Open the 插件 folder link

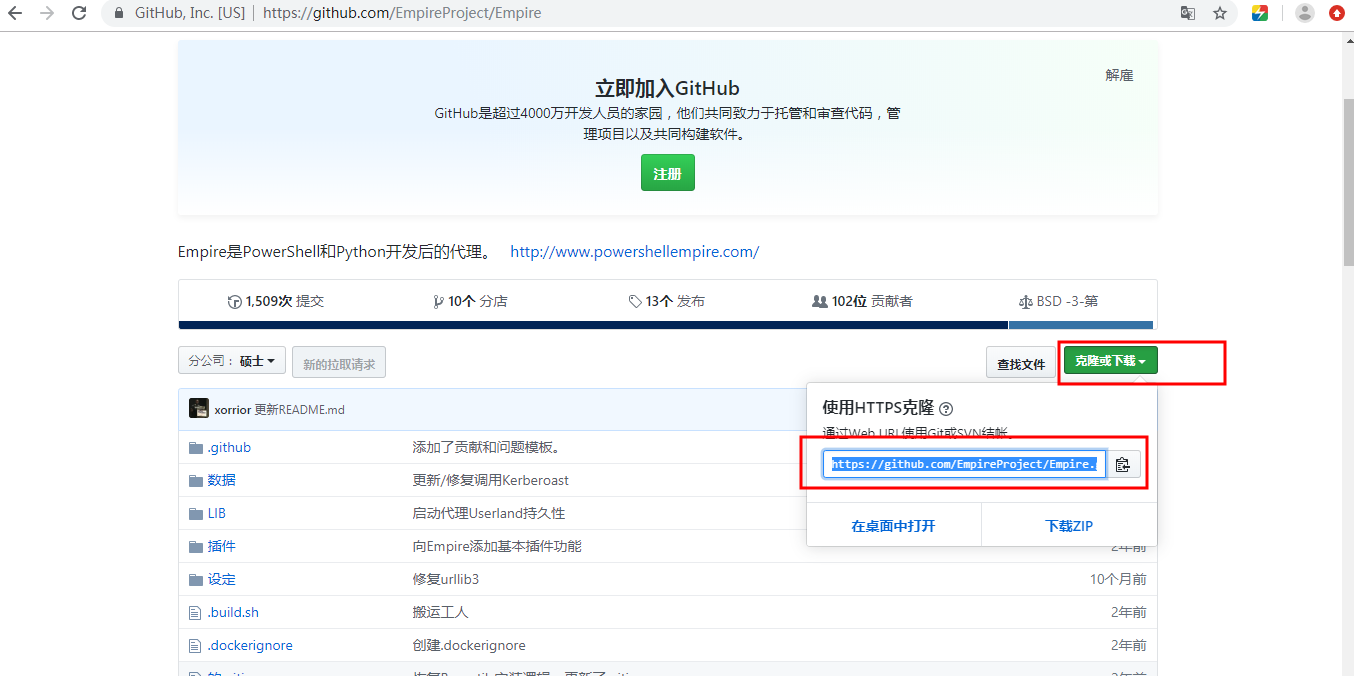pos(221,546)
